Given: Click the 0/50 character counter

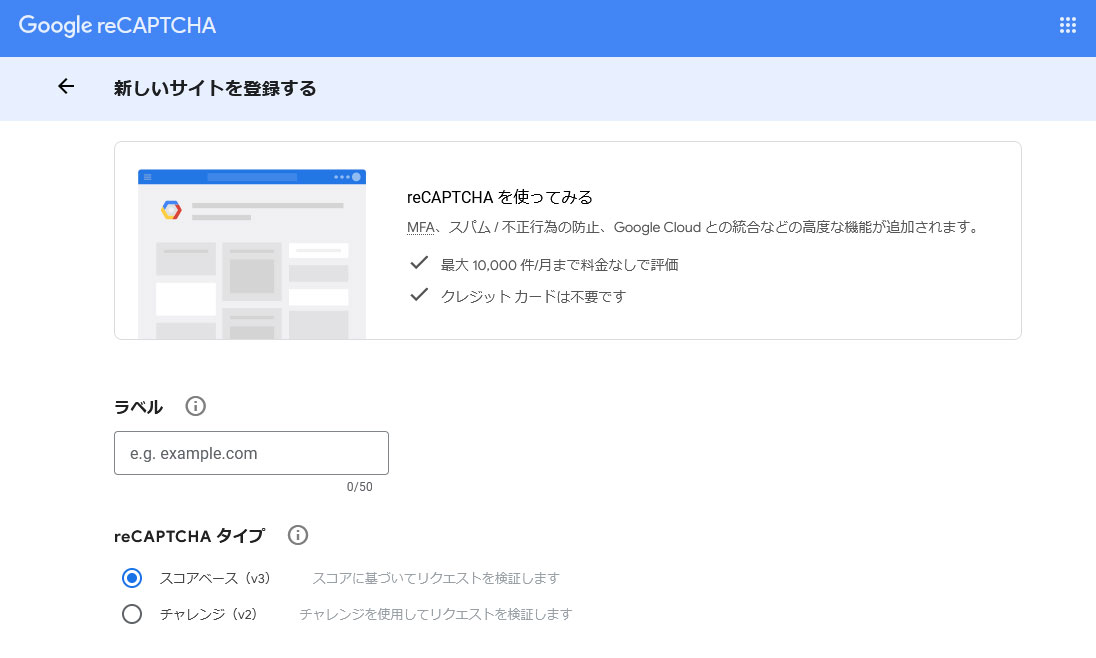Looking at the screenshot, I should pos(359,487).
